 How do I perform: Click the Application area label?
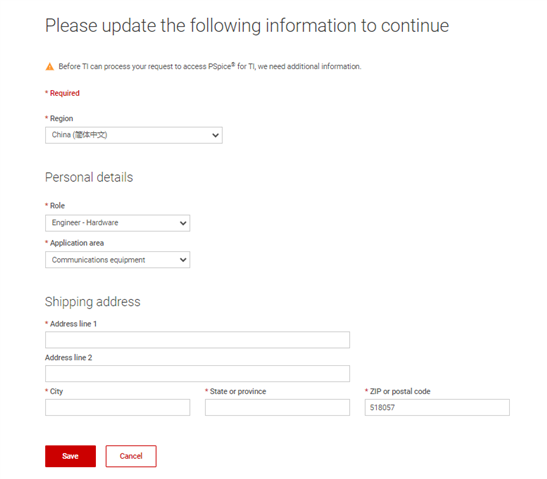77,243
